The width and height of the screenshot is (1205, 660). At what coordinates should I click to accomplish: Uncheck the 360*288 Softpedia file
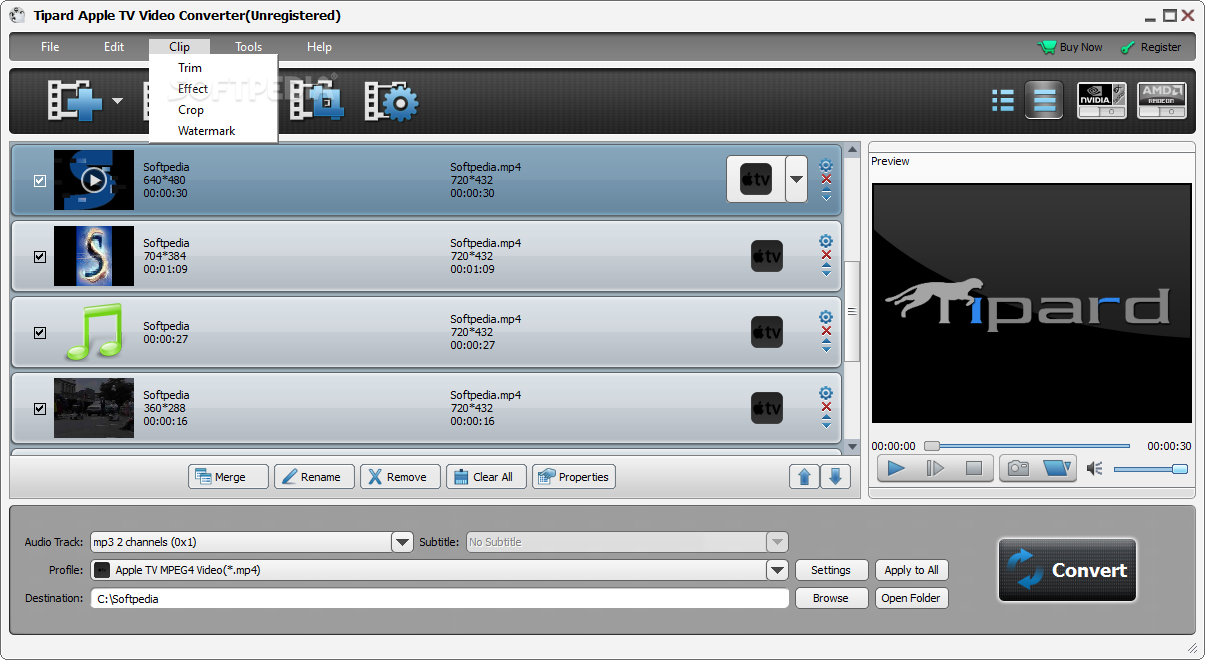pos(40,409)
